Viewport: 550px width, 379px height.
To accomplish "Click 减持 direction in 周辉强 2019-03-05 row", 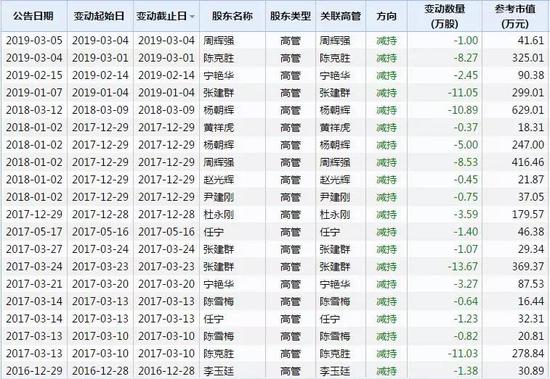I will pos(387,41).
